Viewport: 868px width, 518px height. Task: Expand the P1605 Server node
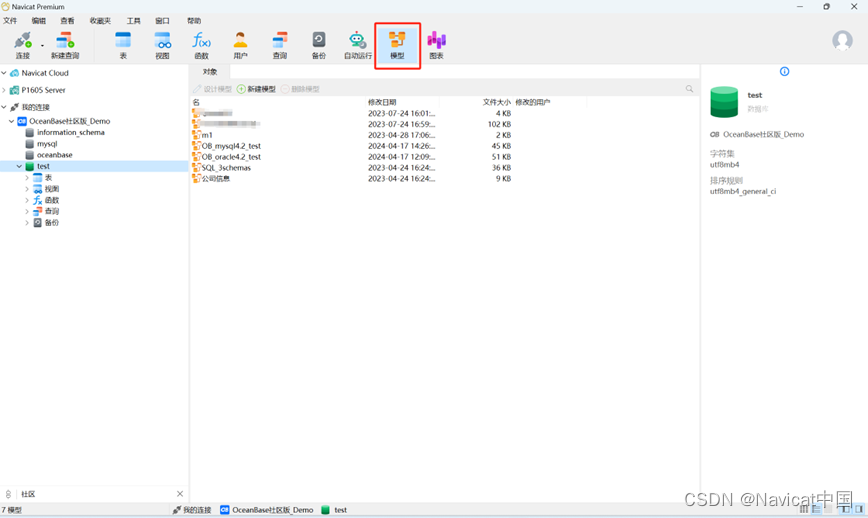(x=4, y=90)
